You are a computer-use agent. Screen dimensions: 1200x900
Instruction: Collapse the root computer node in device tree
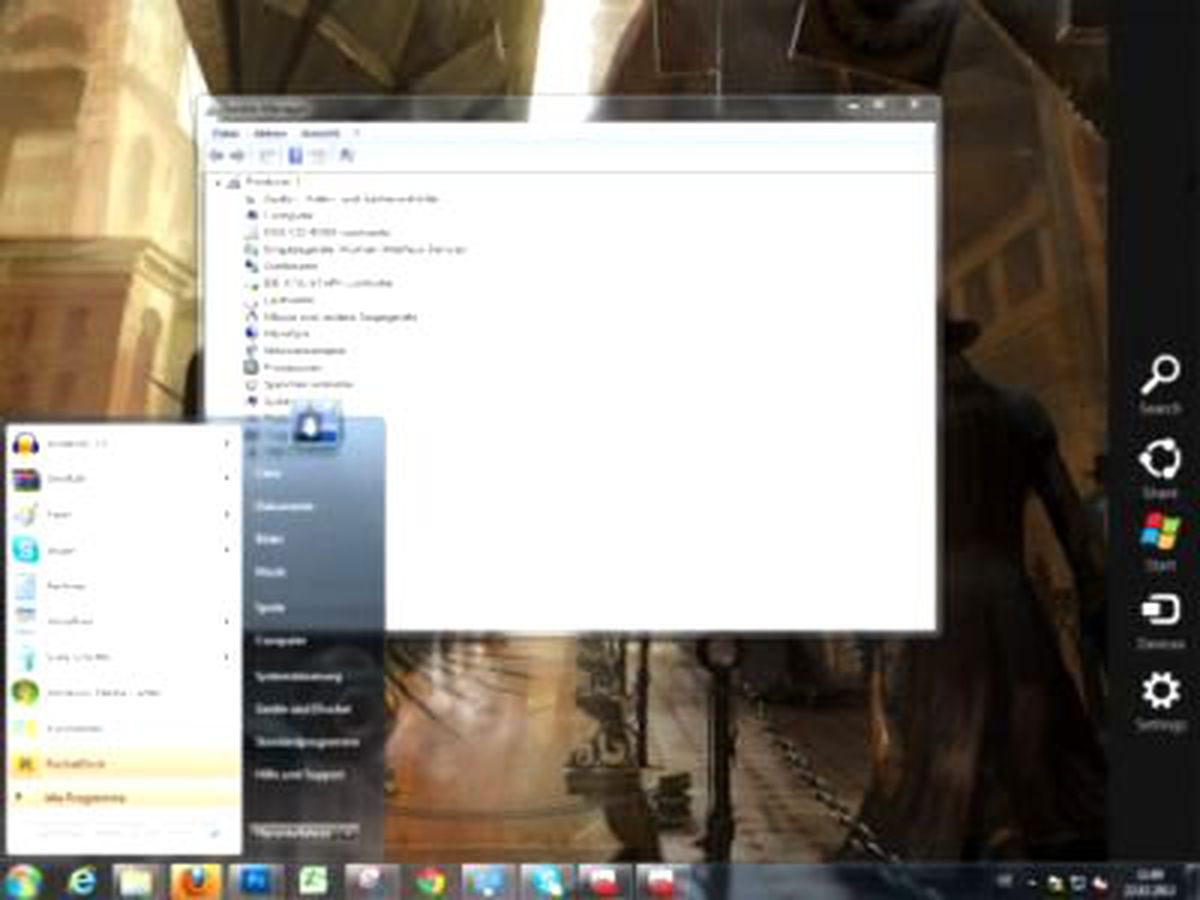tap(217, 182)
